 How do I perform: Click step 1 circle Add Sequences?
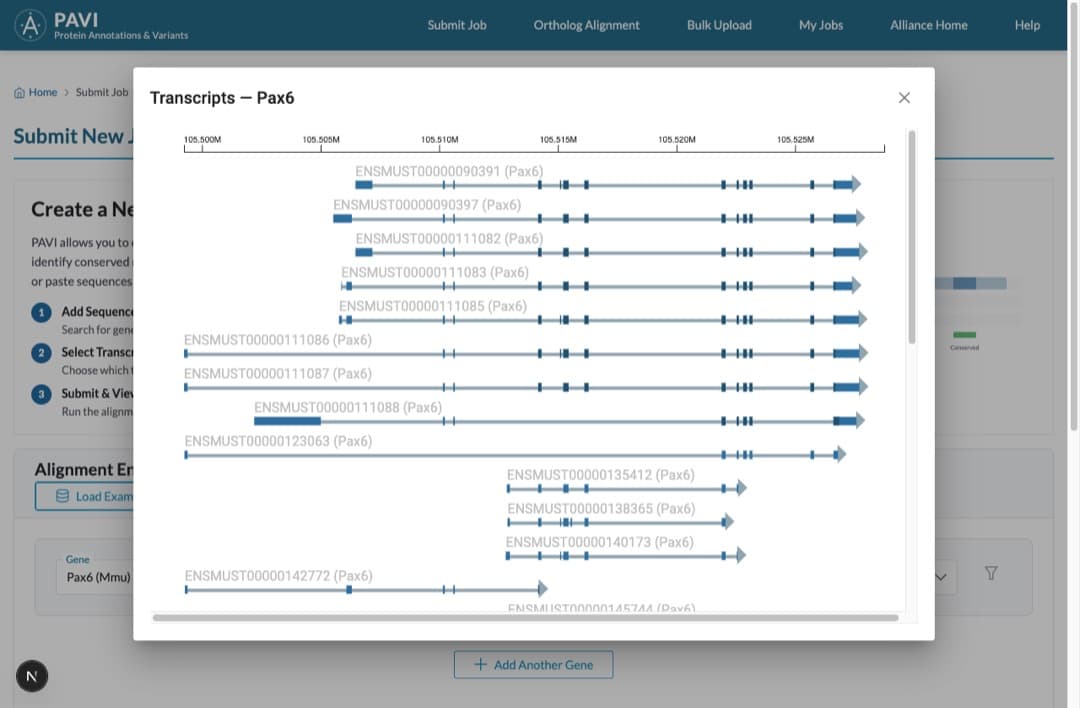click(41, 313)
